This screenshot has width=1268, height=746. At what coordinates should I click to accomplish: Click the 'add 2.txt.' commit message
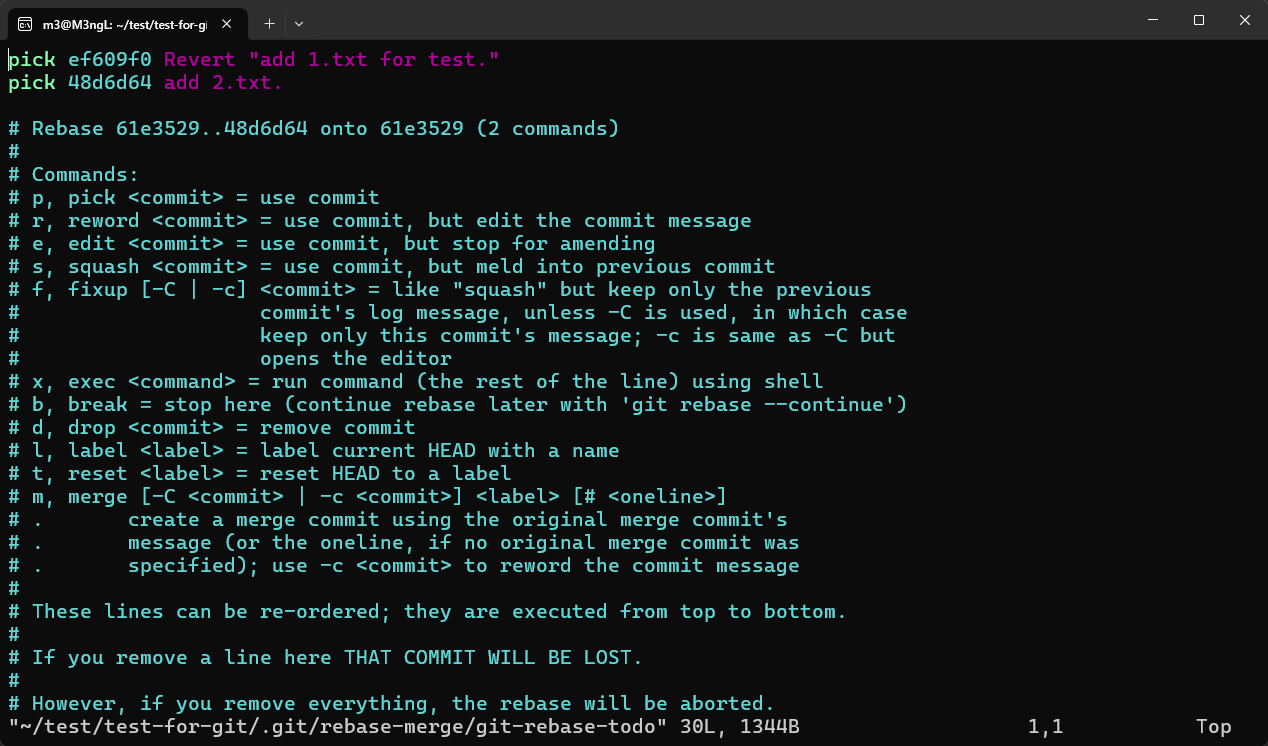223,83
